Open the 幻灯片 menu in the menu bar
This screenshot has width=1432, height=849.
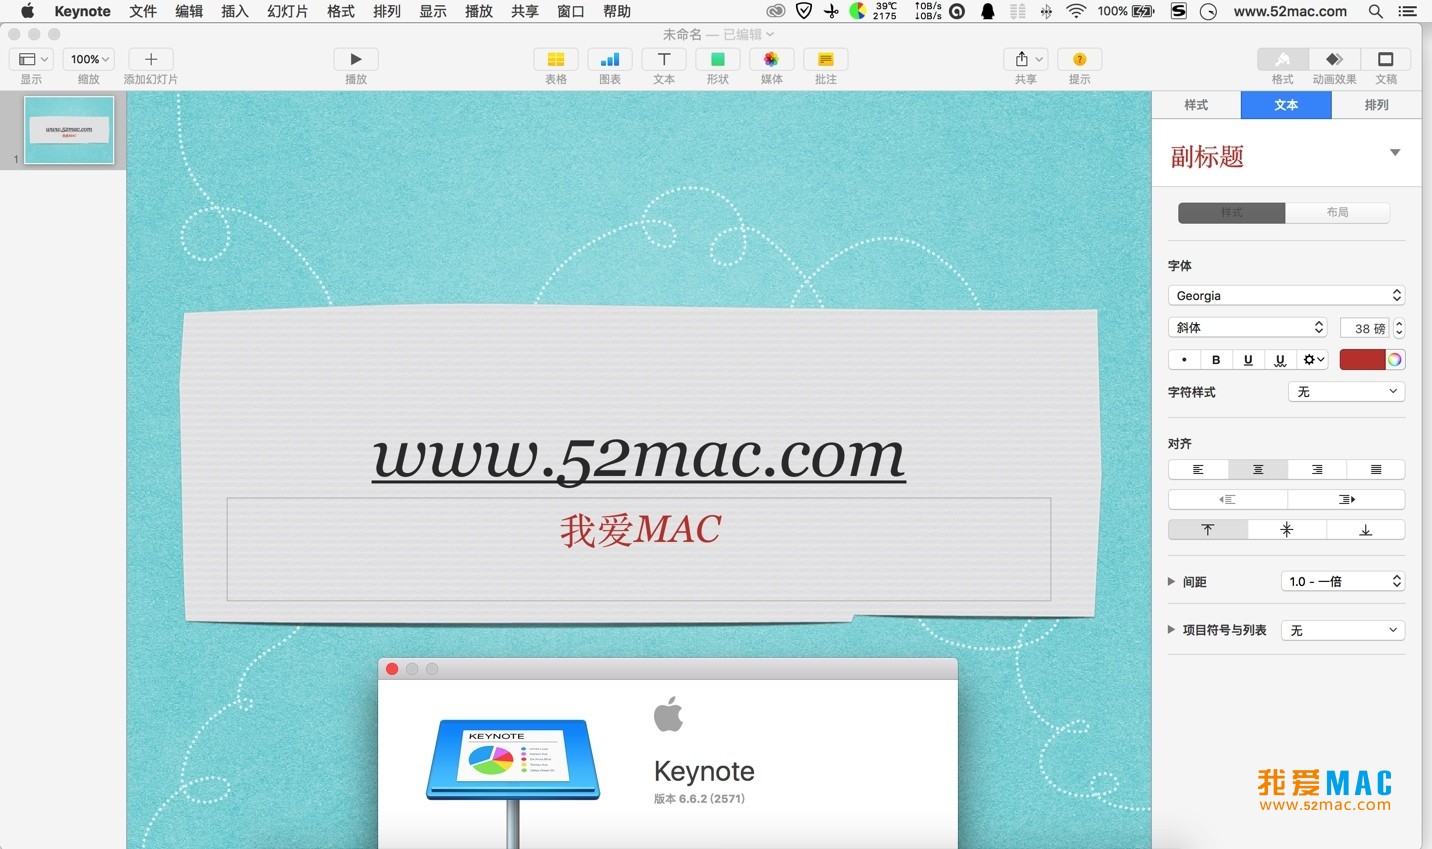pyautogui.click(x=289, y=11)
